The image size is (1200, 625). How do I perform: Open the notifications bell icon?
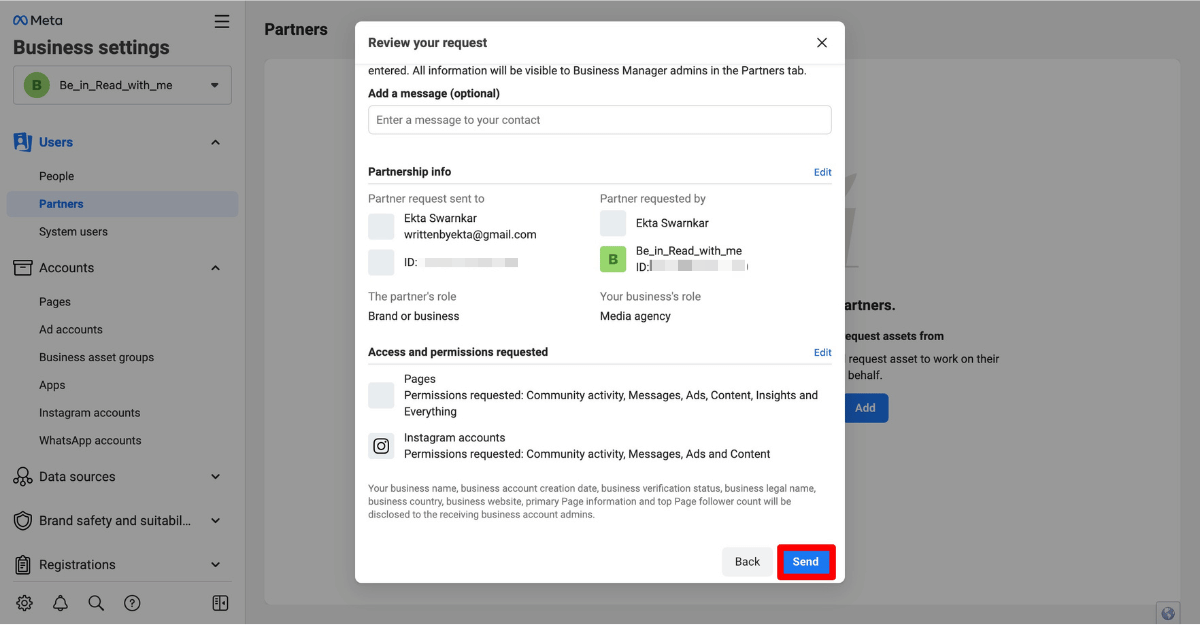[x=60, y=603]
